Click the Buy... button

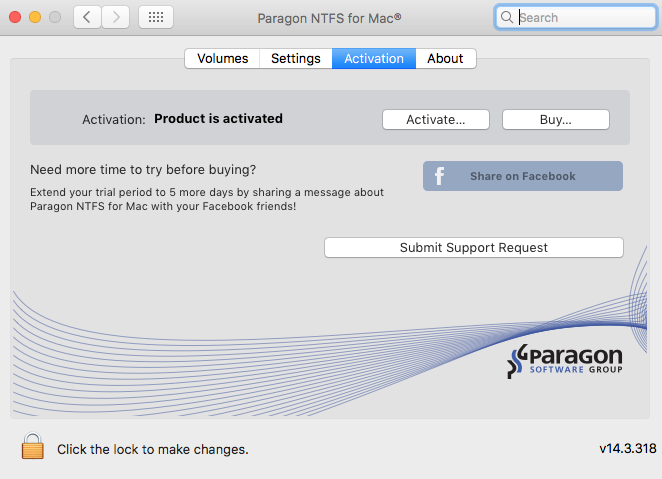point(556,119)
